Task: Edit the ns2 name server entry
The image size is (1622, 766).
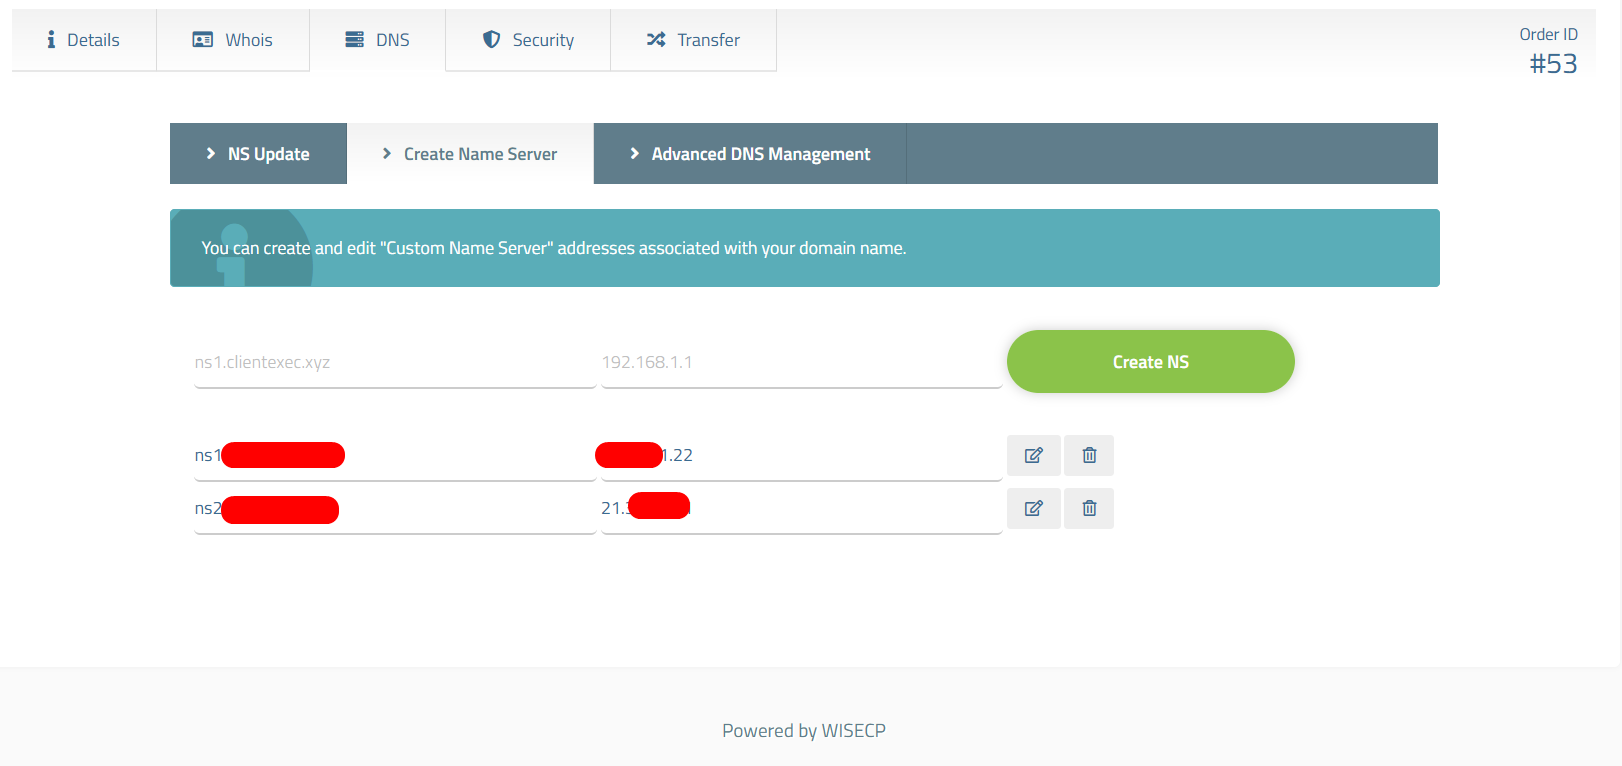Action: click(x=1034, y=508)
